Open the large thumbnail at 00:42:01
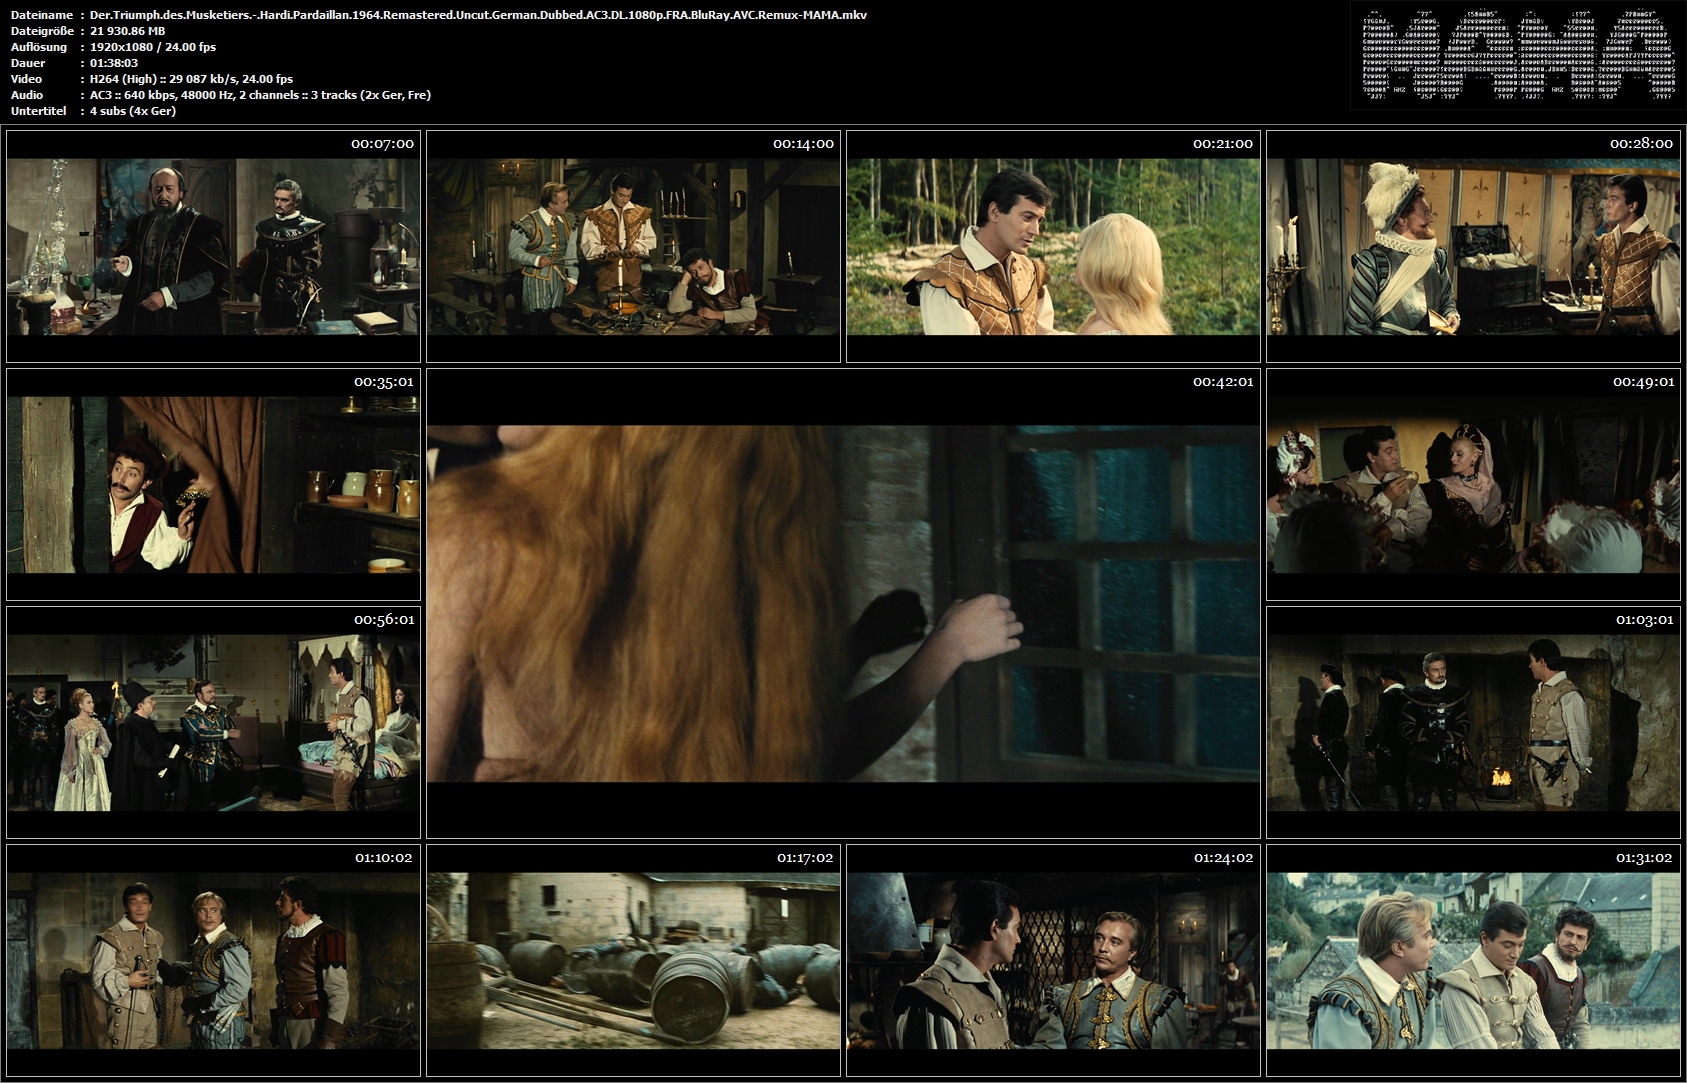Screen dimensions: 1687x1083 (843, 603)
